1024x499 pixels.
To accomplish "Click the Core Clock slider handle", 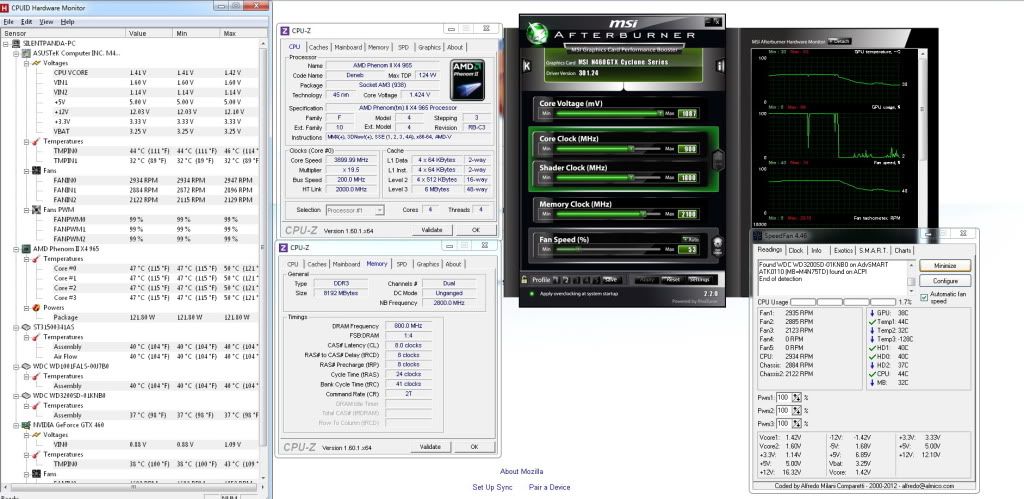I will tap(631, 149).
